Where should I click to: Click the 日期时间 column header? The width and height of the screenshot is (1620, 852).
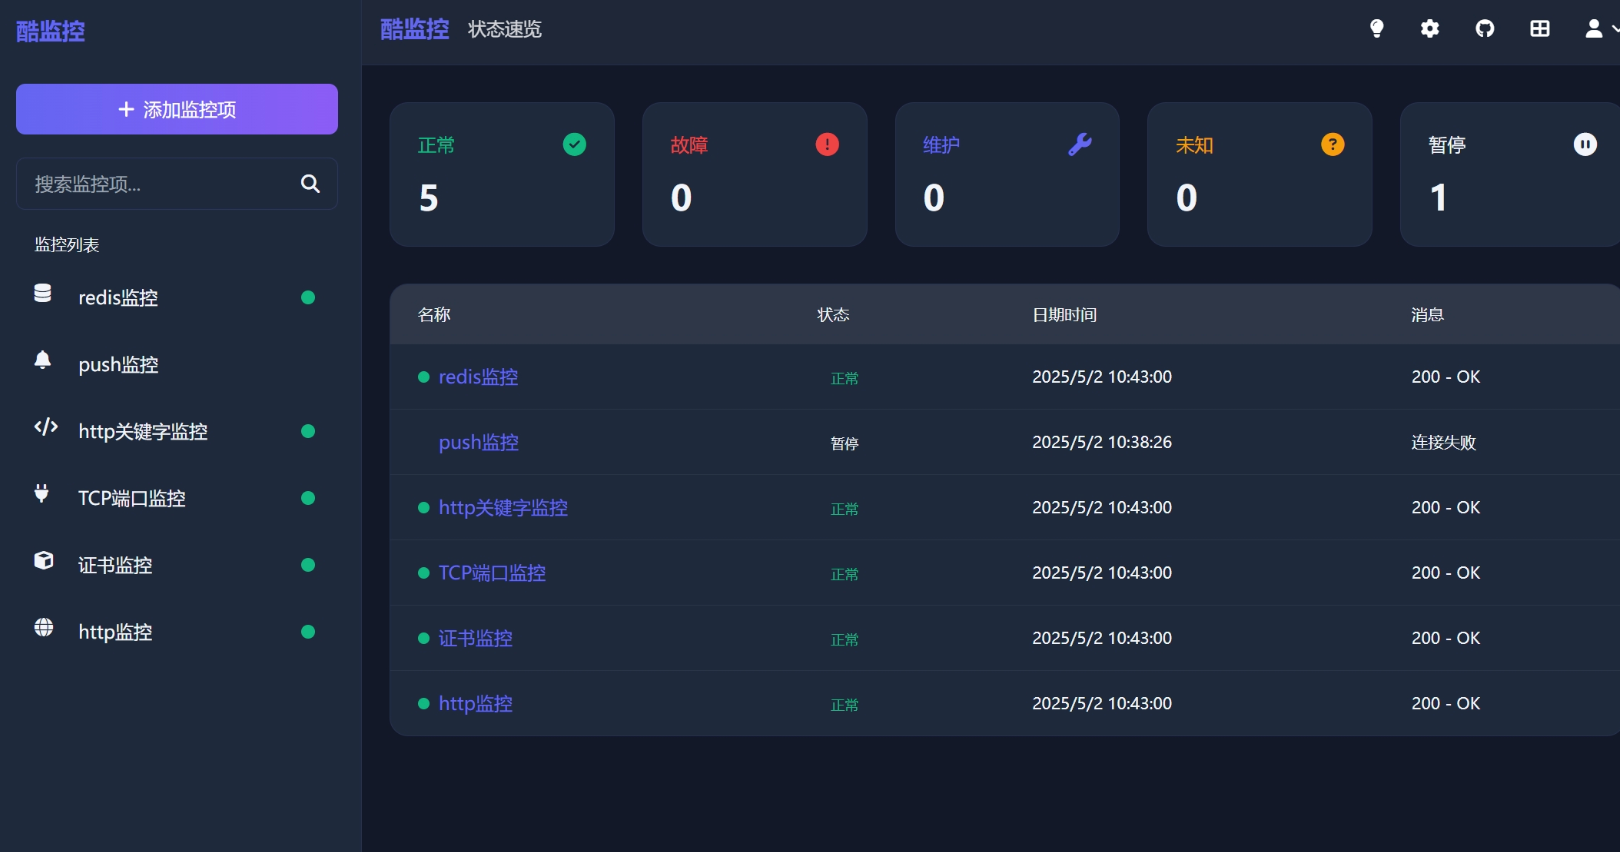1064,315
